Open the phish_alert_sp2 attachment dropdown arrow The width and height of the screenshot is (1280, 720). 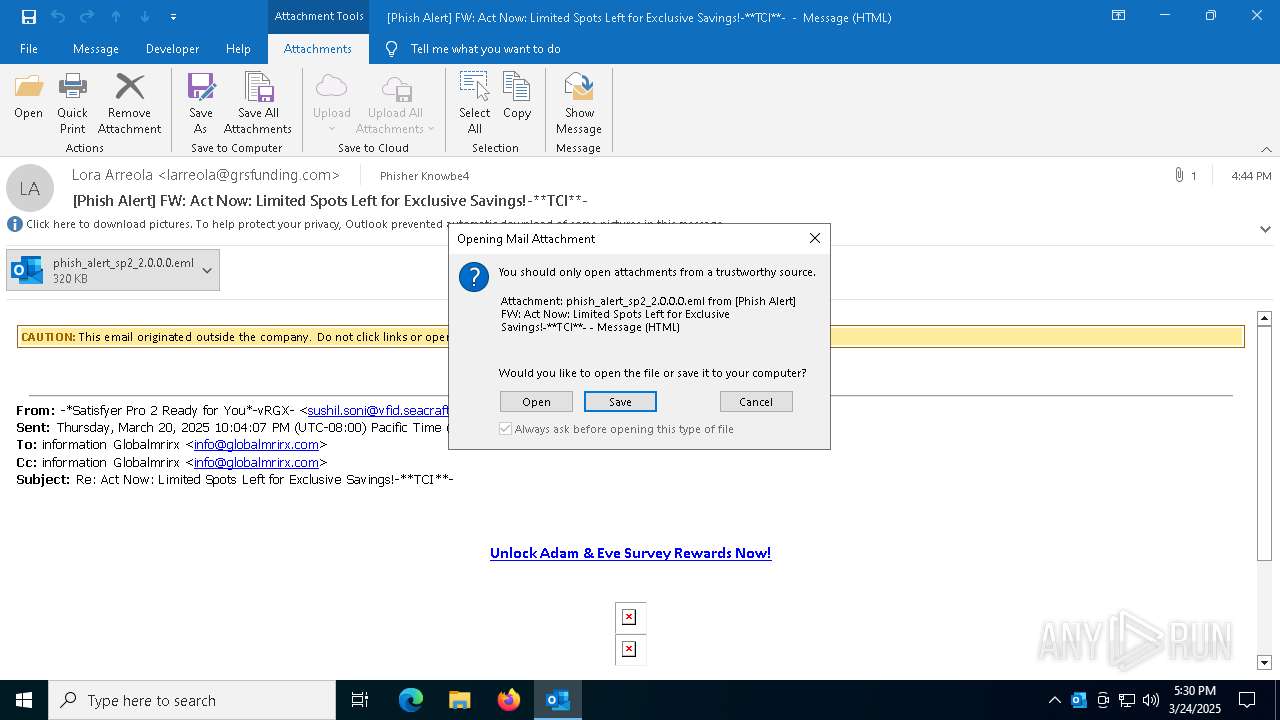coord(207,270)
